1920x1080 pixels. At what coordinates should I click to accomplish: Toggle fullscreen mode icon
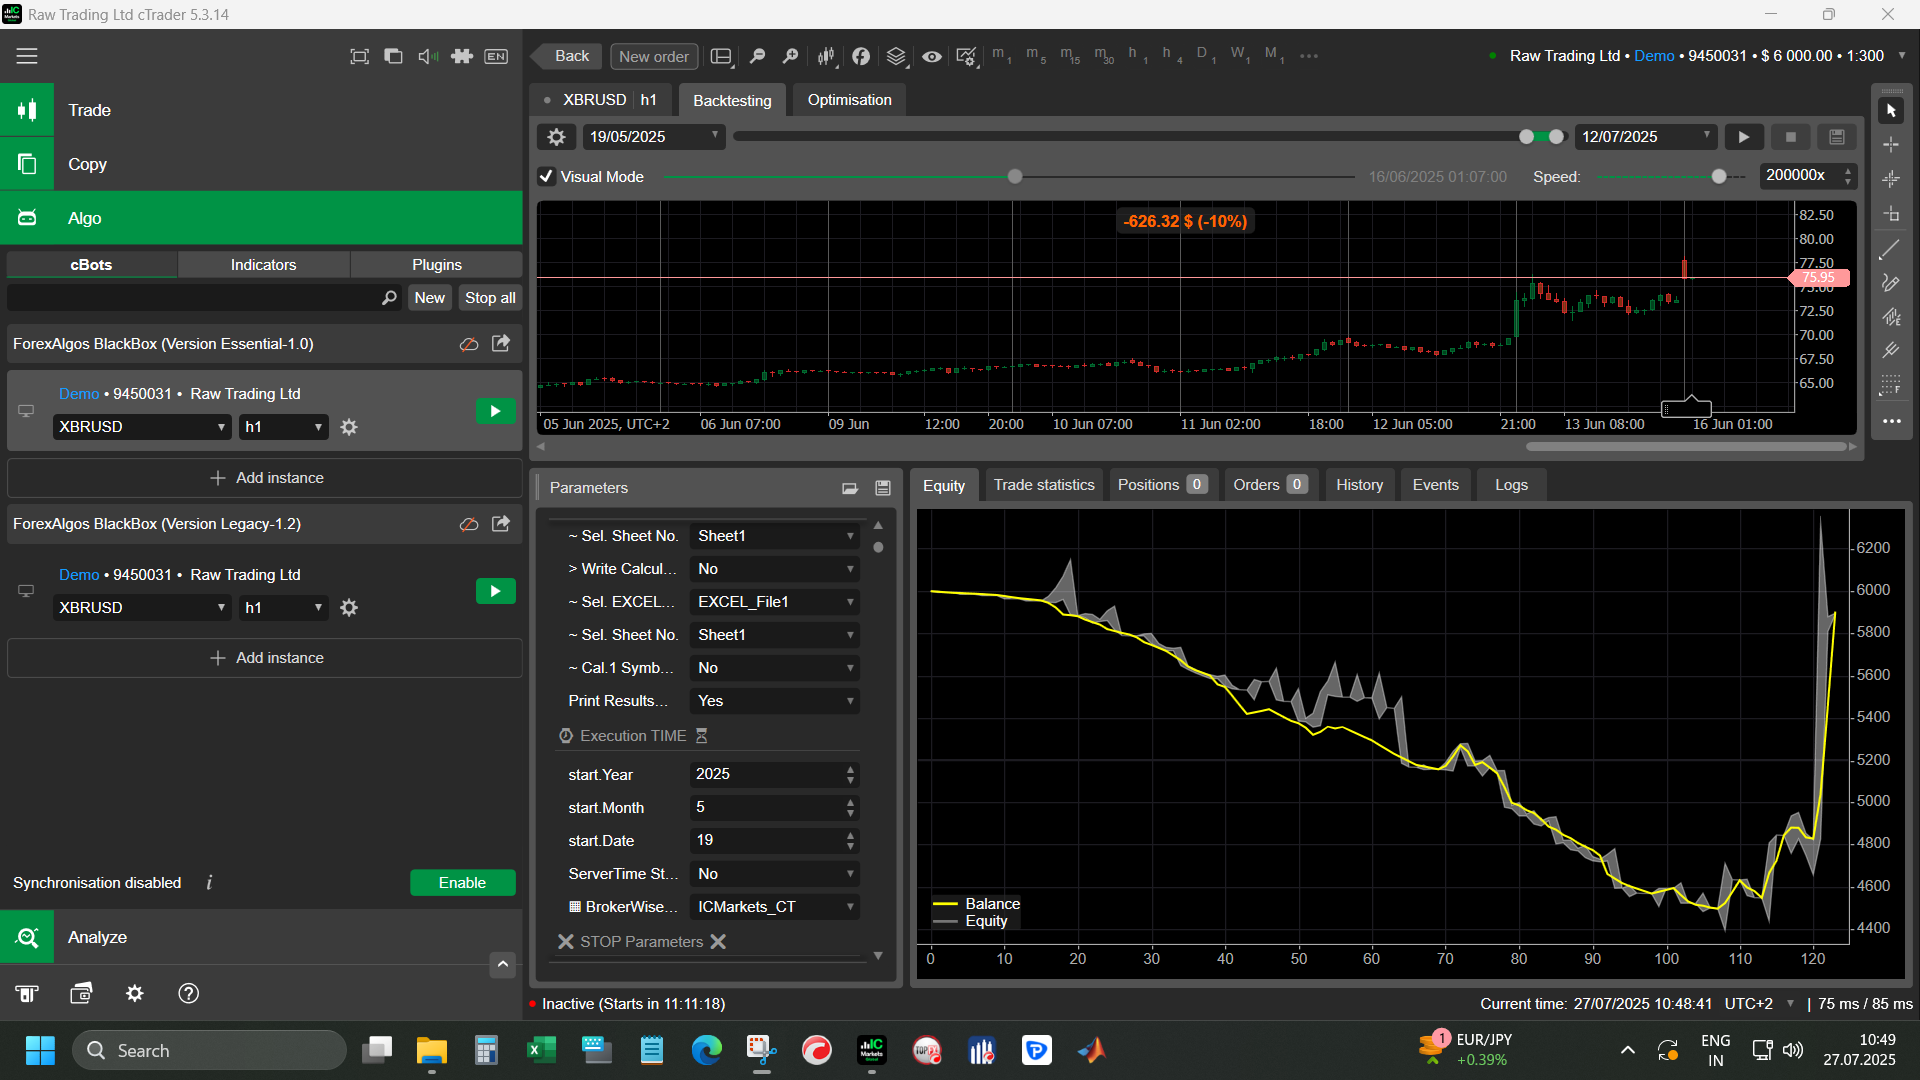point(359,56)
